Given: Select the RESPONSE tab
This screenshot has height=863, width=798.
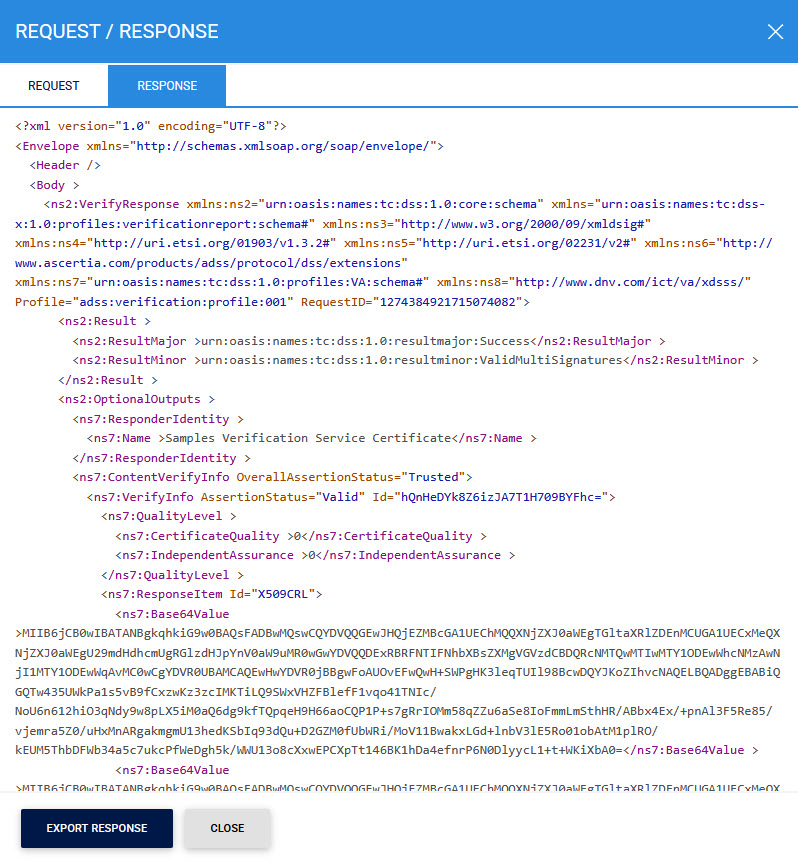Looking at the screenshot, I should pos(167,86).
